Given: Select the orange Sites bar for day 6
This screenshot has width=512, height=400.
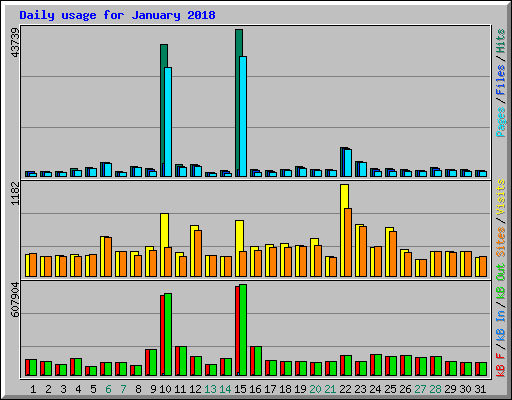Looking at the screenshot, I should (x=108, y=257).
